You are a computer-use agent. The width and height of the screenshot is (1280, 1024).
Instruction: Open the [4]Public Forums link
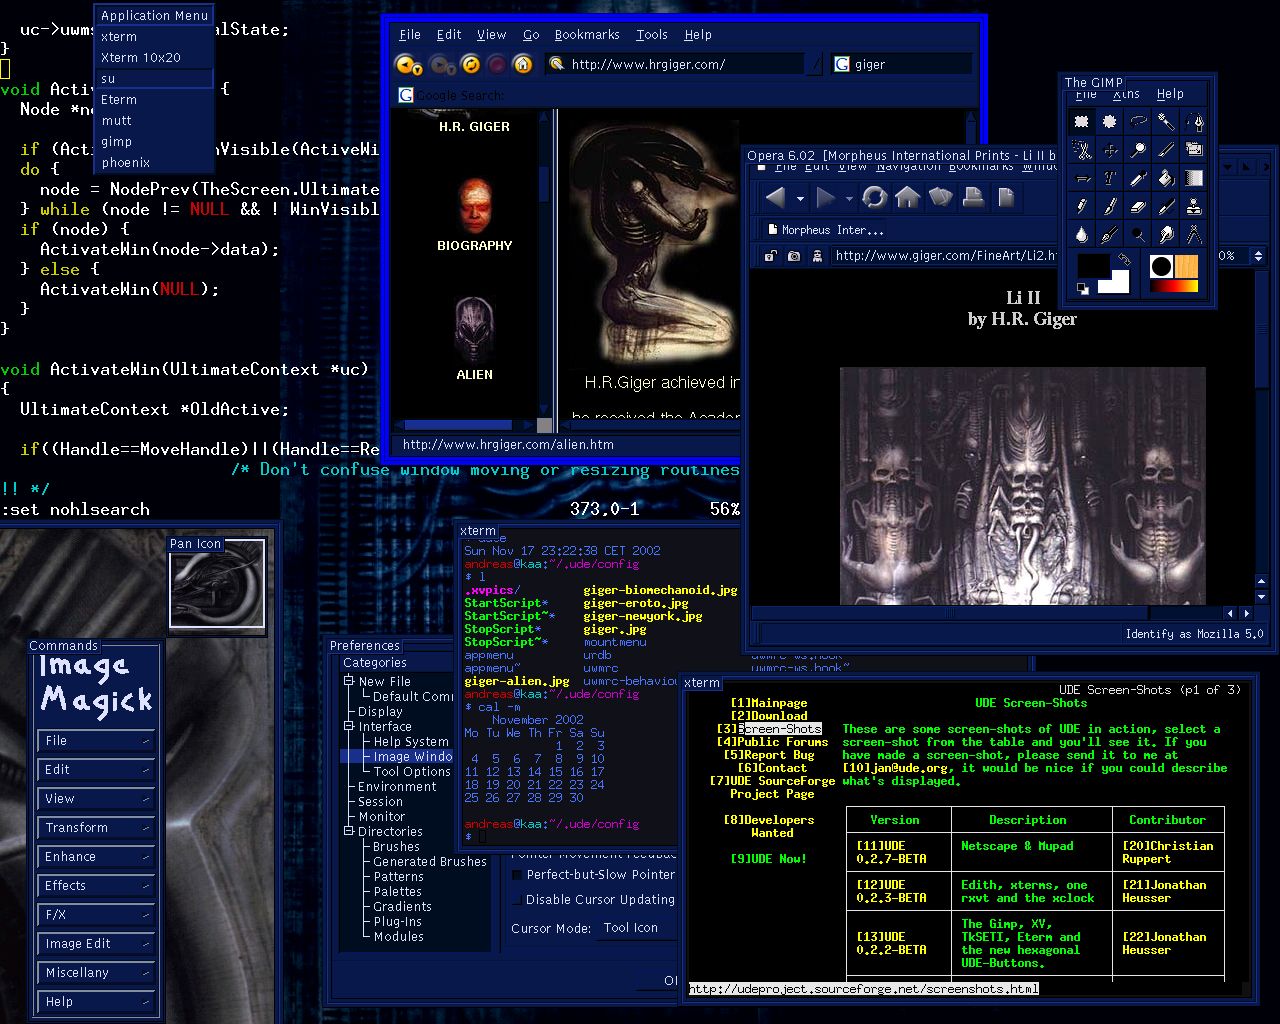click(772, 742)
